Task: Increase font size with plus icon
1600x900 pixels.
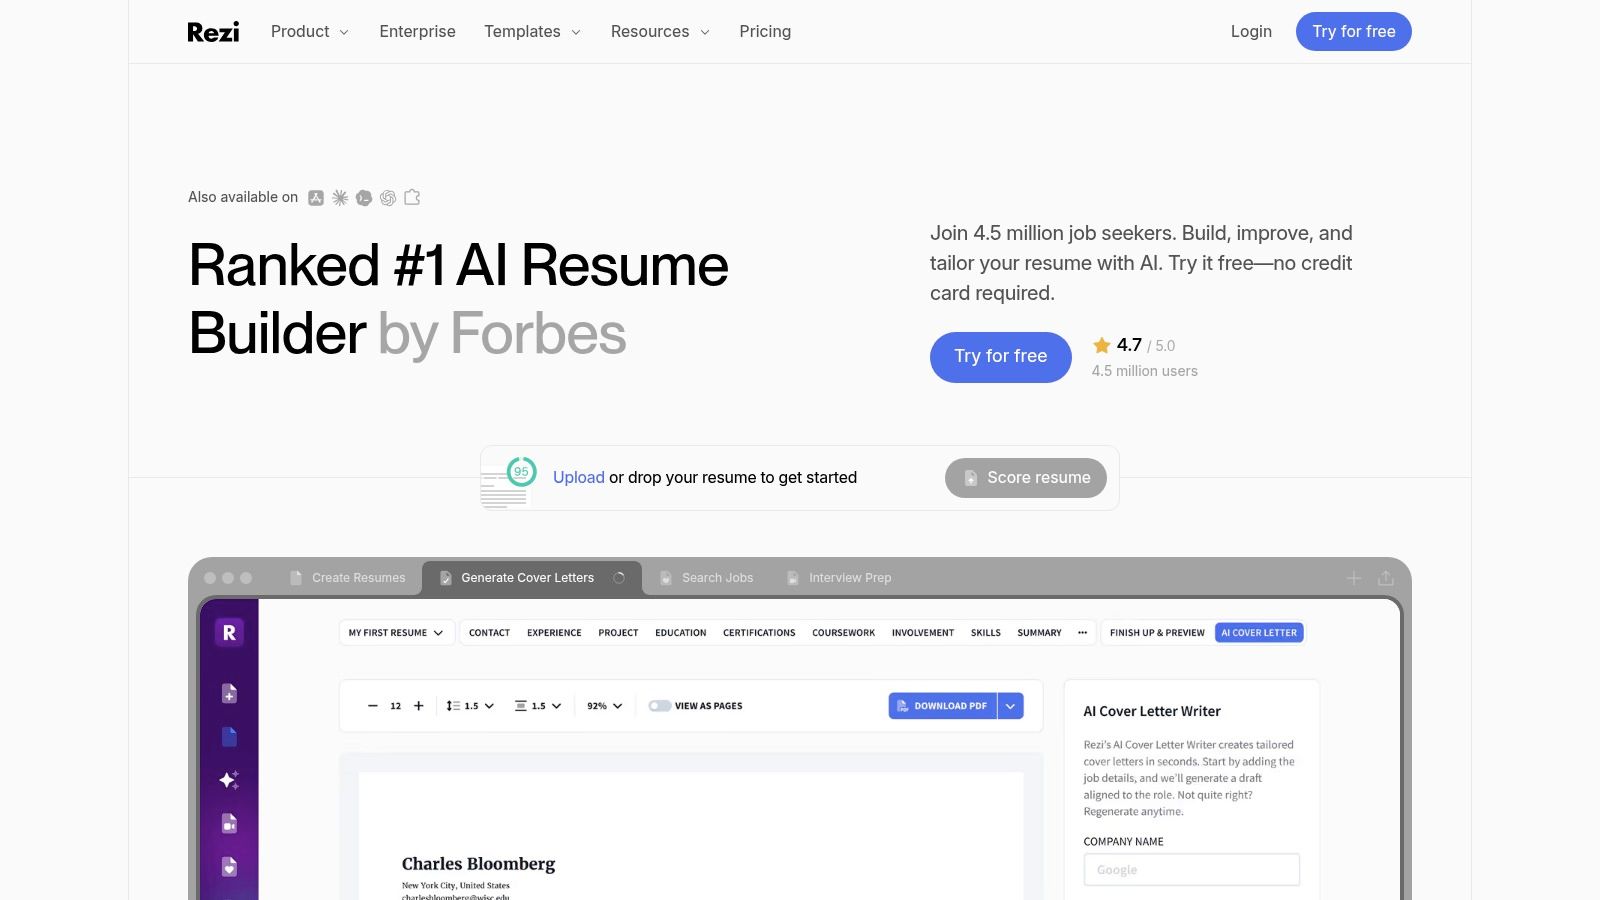Action: point(419,706)
